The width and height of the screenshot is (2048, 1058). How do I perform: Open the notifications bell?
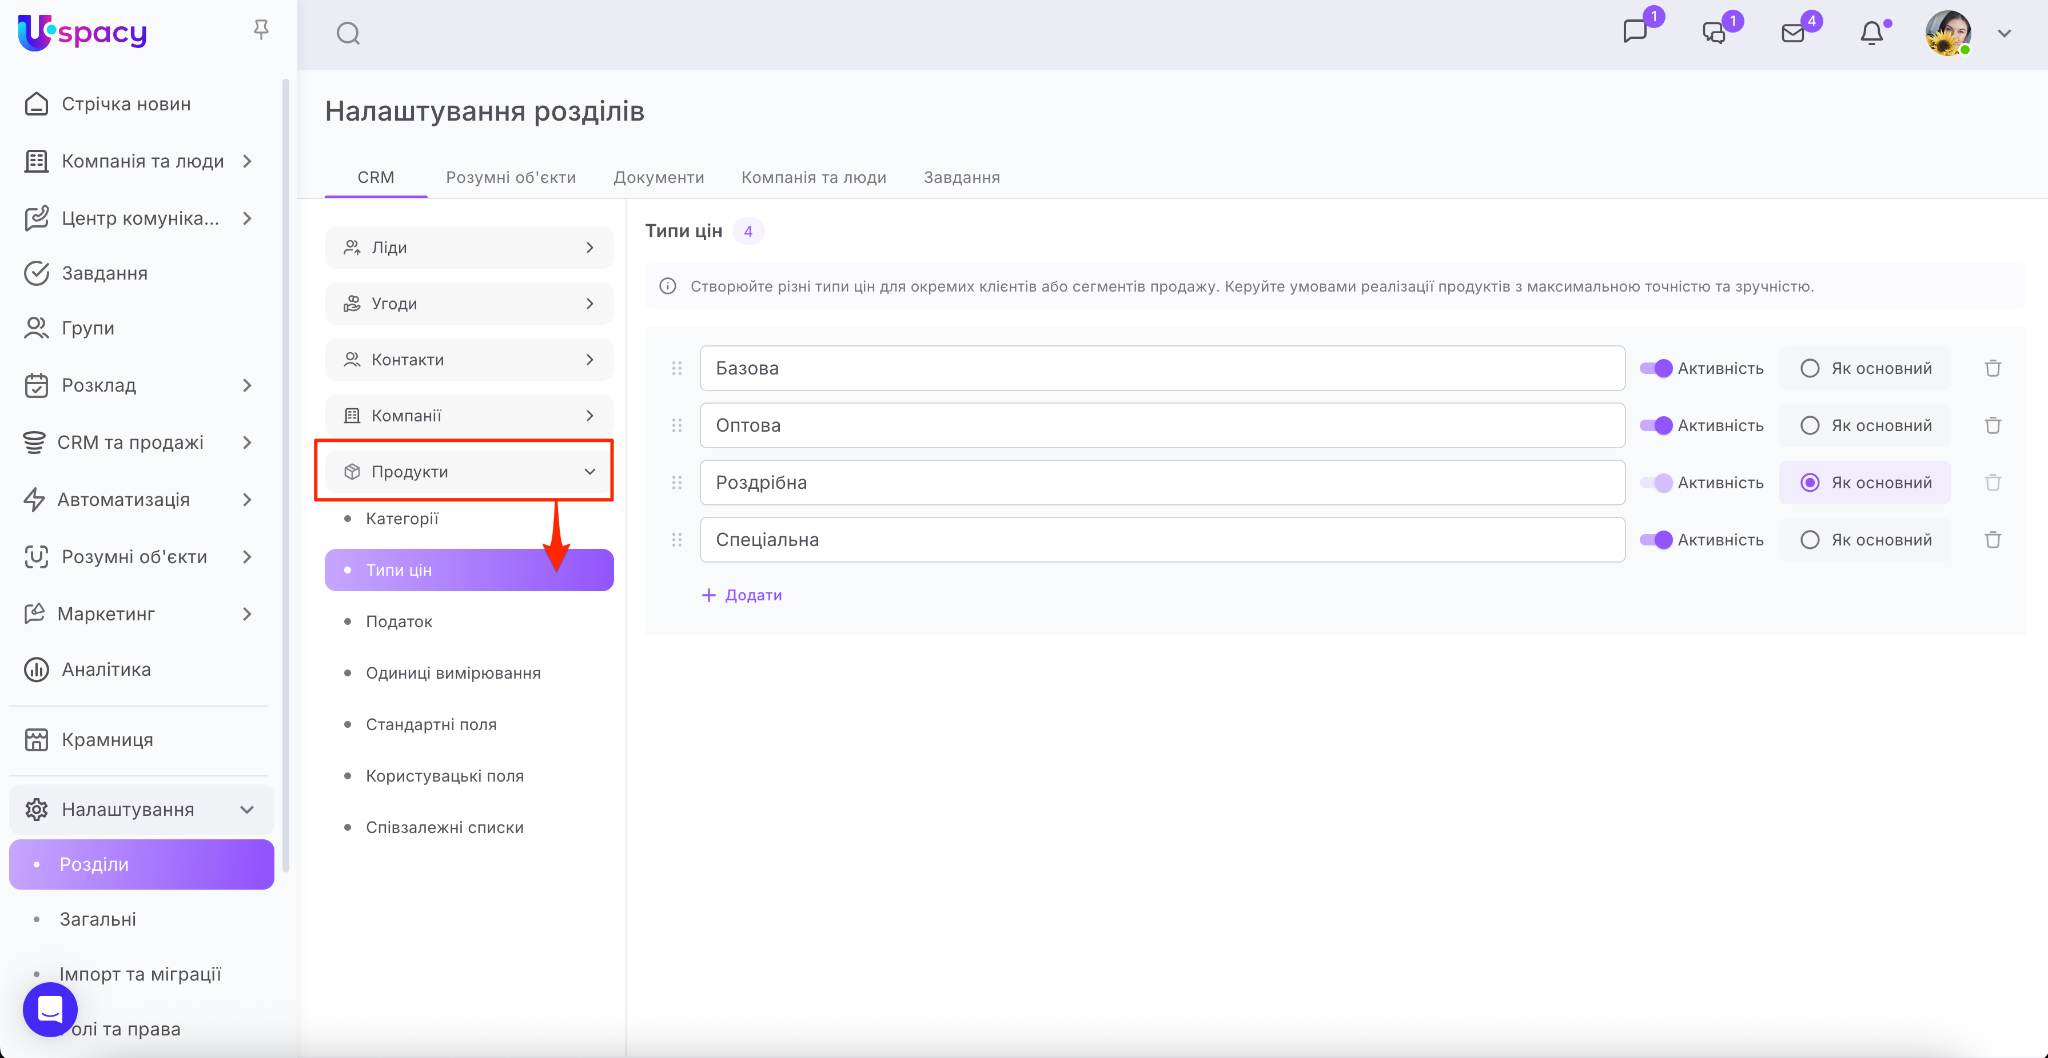pos(1872,33)
